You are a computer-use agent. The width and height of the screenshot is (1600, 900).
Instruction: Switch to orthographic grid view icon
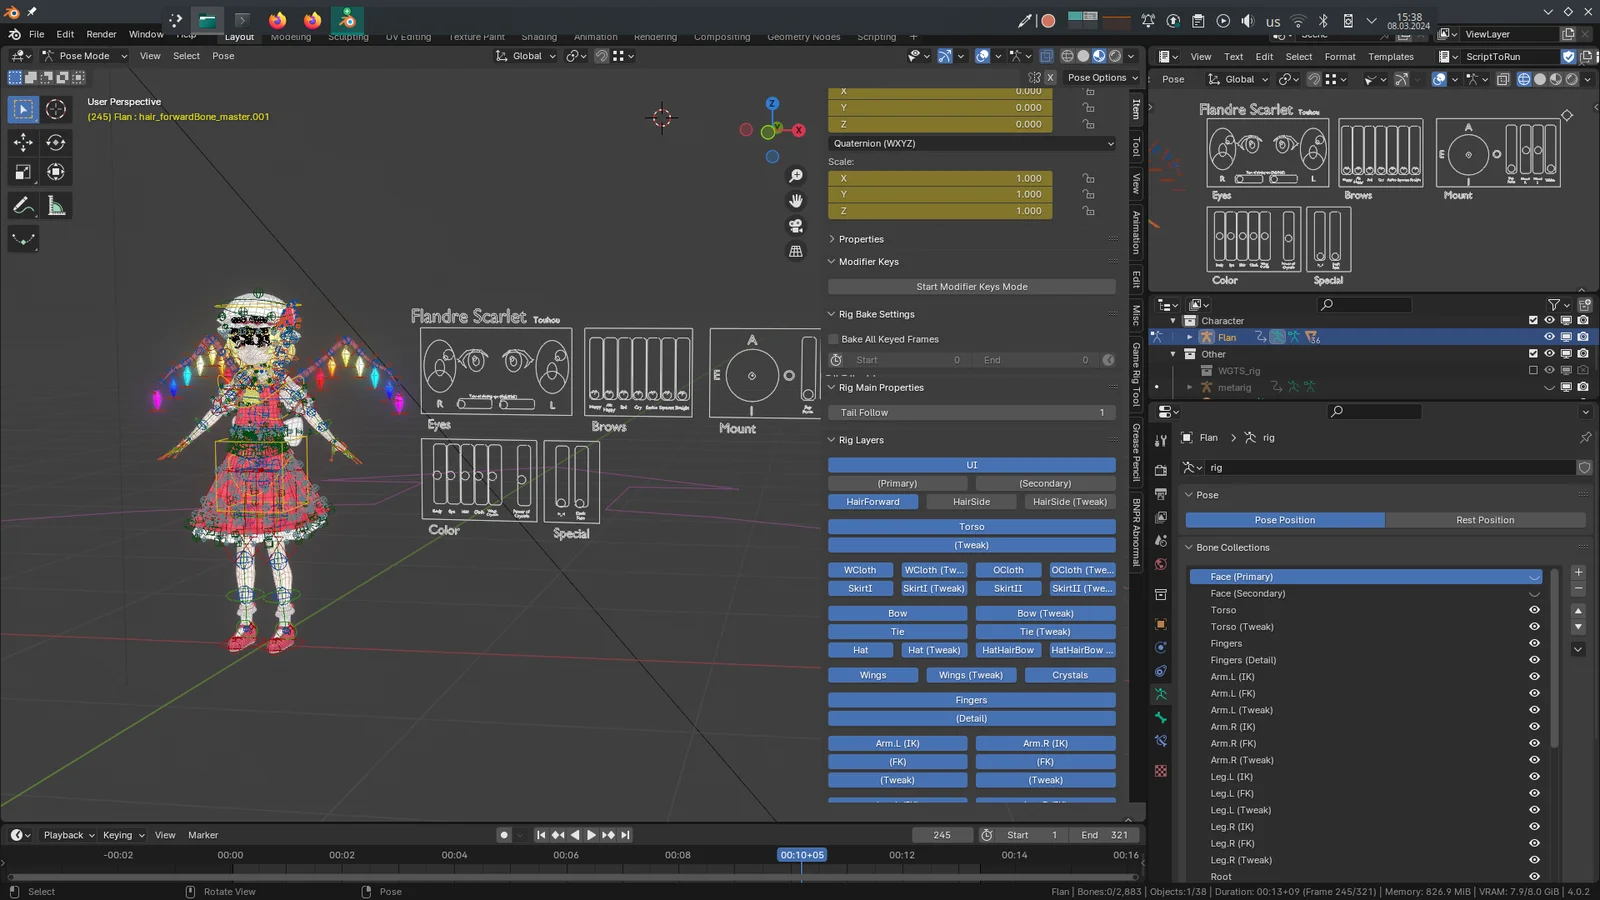(x=796, y=251)
